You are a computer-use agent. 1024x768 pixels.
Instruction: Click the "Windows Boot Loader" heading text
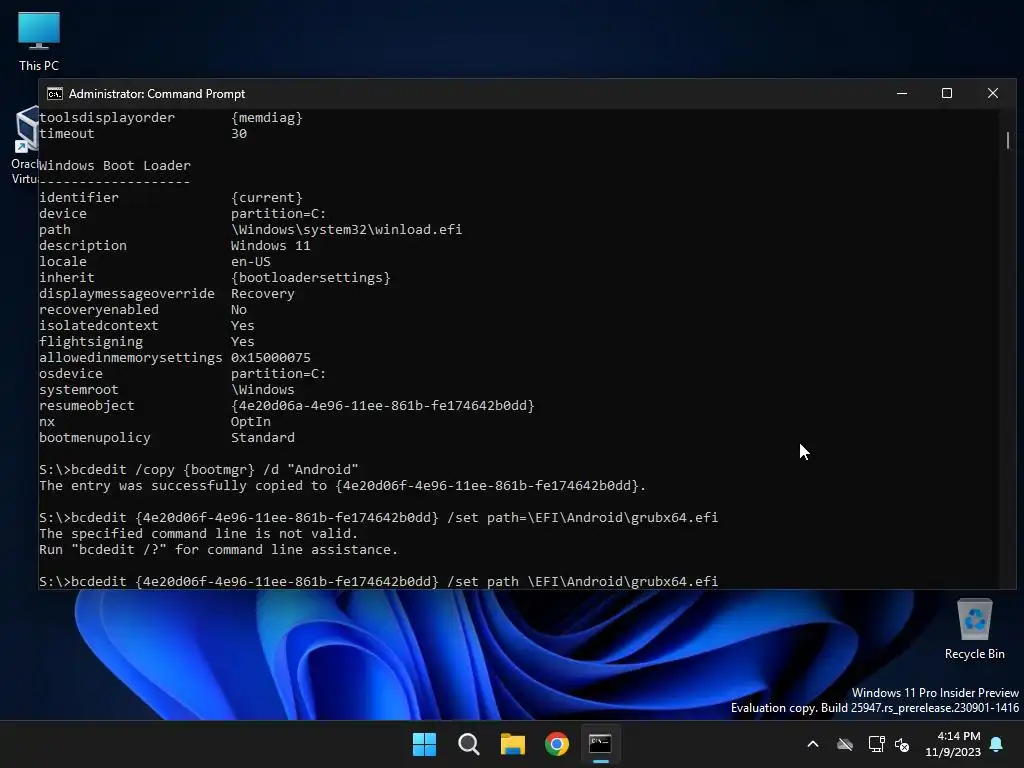pyautogui.click(x=115, y=166)
